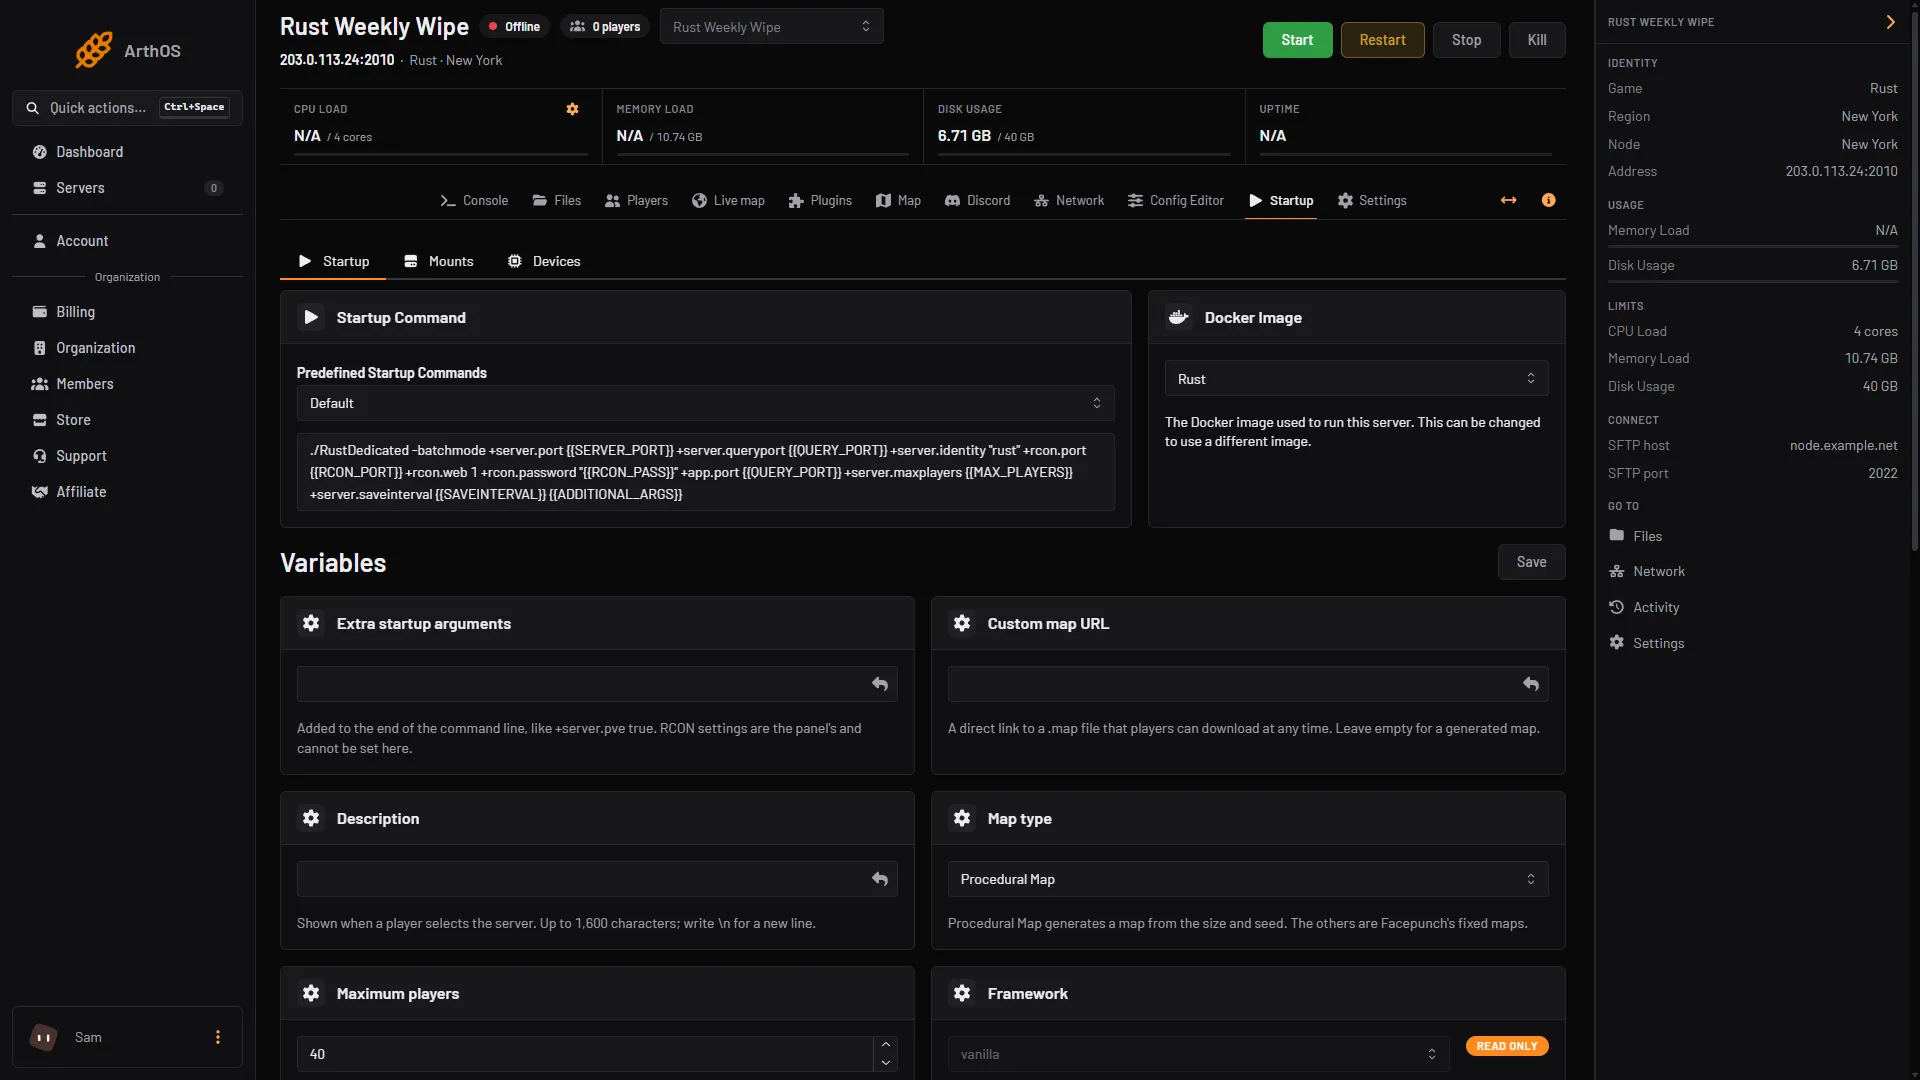Image resolution: width=1920 pixels, height=1080 pixels.
Task: Click the CPU Load settings gear icon
Action: tap(572, 109)
